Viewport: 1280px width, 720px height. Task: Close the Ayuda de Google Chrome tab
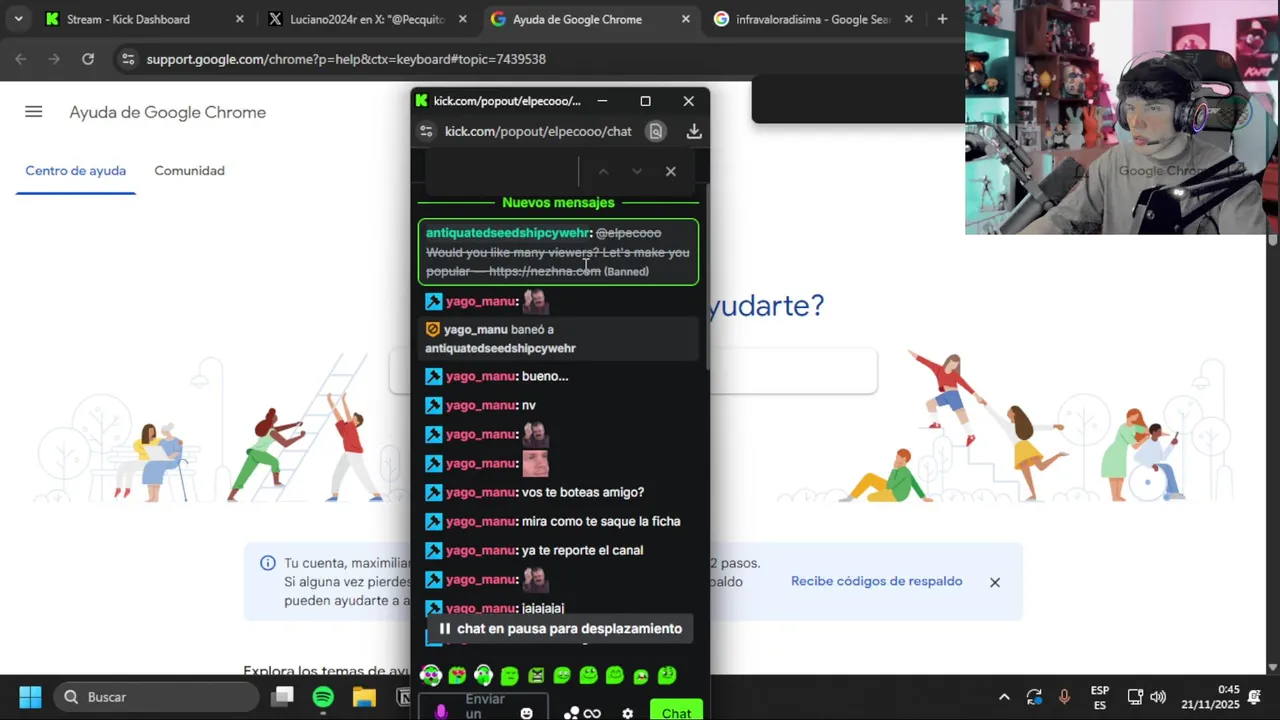pos(685,19)
